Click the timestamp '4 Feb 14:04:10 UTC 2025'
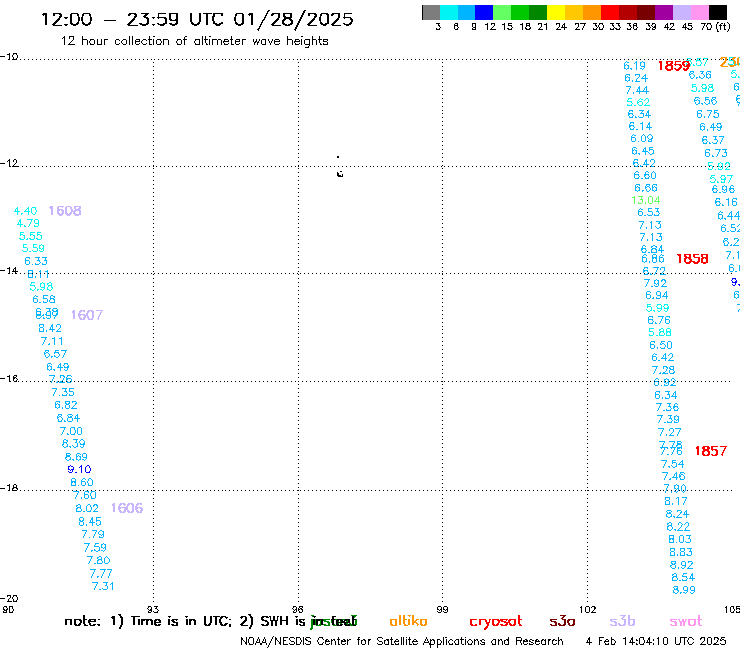This screenshot has height=650, width=740. point(656,641)
